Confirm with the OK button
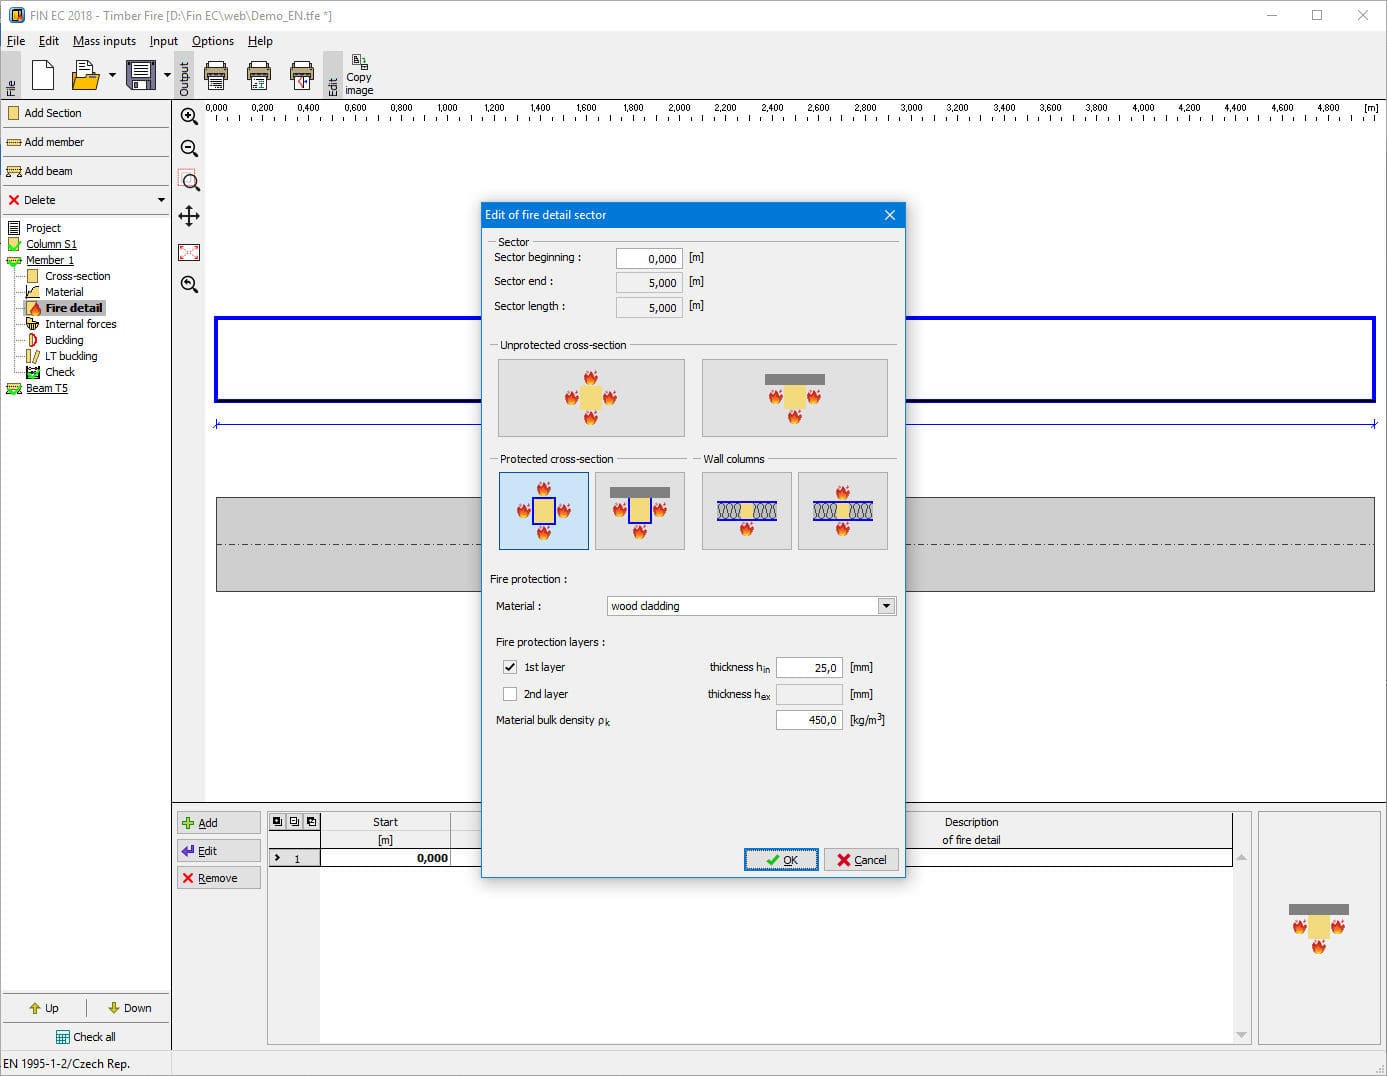The height and width of the screenshot is (1076, 1387). 781,859
